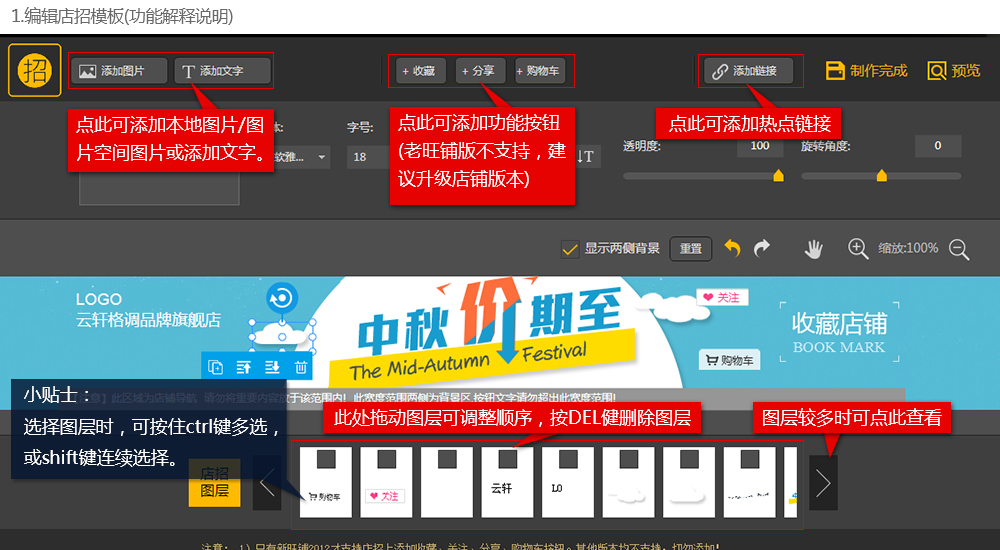This screenshot has width=1000, height=550.
Task: Click the right arrow to view more layers
Action: (823, 482)
